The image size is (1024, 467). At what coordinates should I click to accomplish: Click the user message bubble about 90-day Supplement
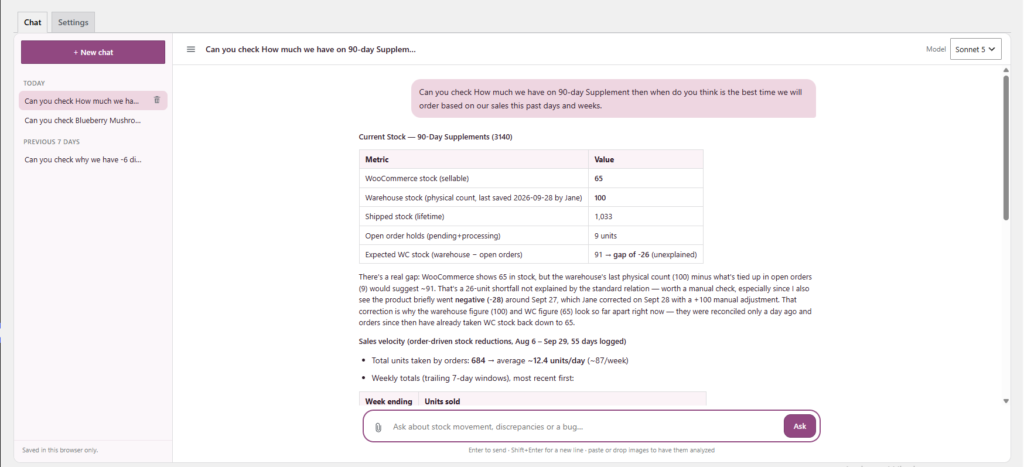coord(613,99)
